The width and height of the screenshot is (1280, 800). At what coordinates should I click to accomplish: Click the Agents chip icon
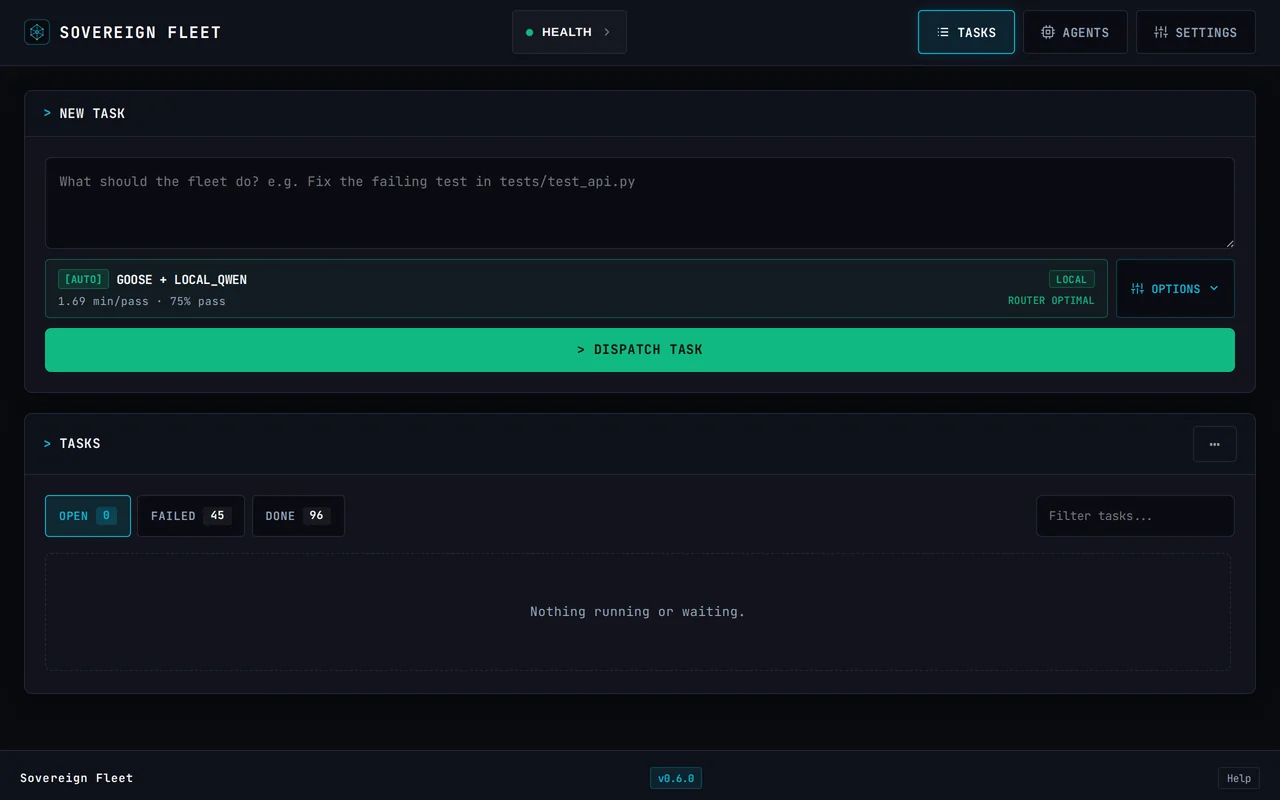(1048, 32)
